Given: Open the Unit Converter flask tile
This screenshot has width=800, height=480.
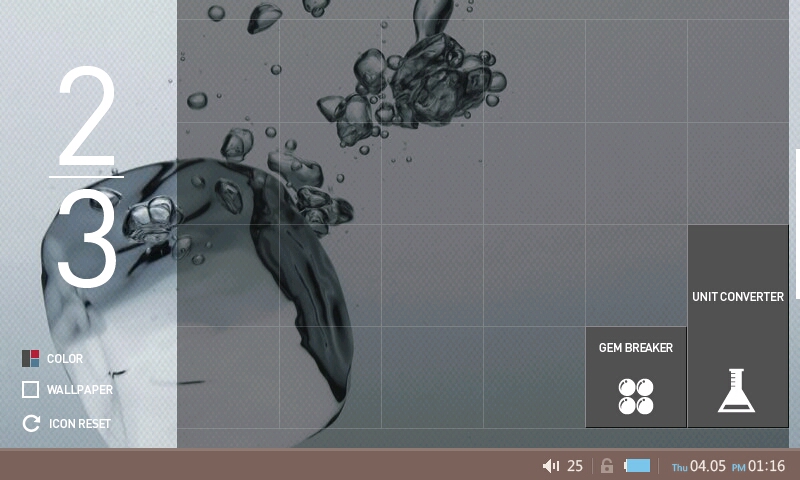Looking at the screenshot, I should click(x=738, y=326).
